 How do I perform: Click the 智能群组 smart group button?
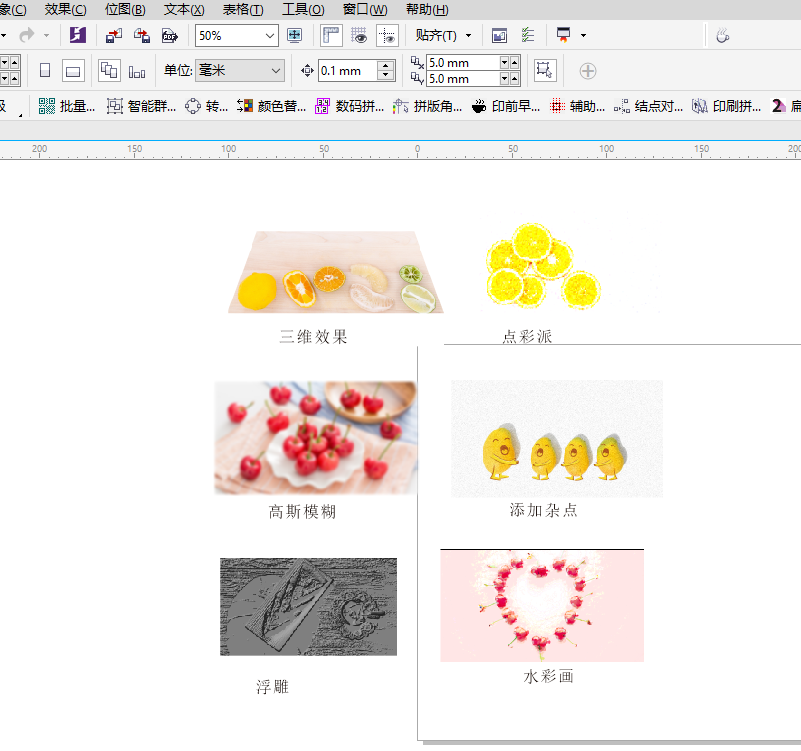pos(142,106)
